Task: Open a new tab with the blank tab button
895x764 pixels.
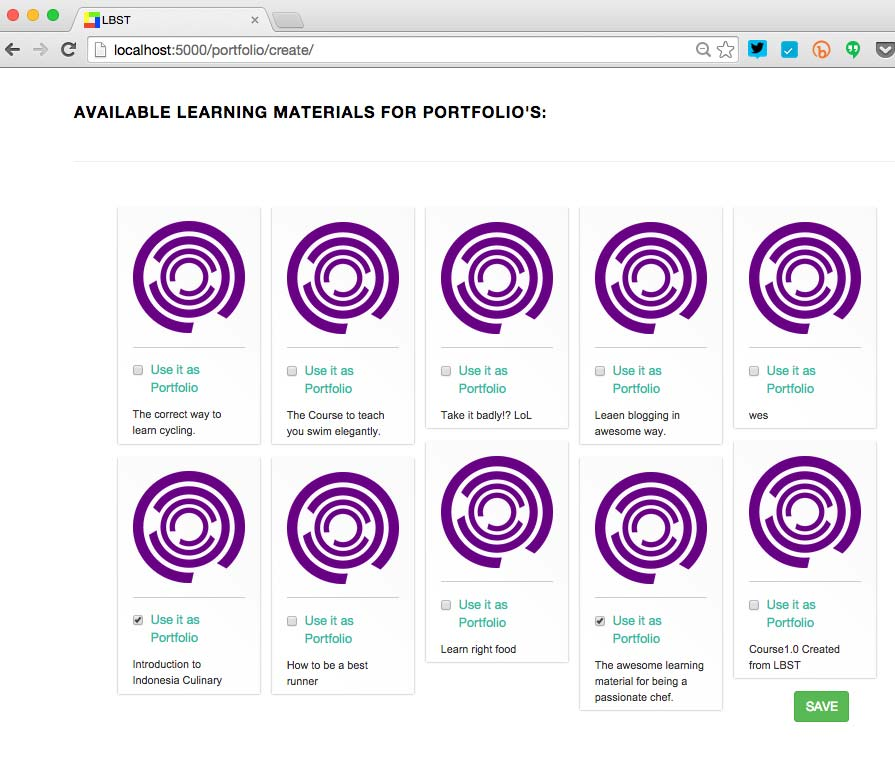Action: 288,21
